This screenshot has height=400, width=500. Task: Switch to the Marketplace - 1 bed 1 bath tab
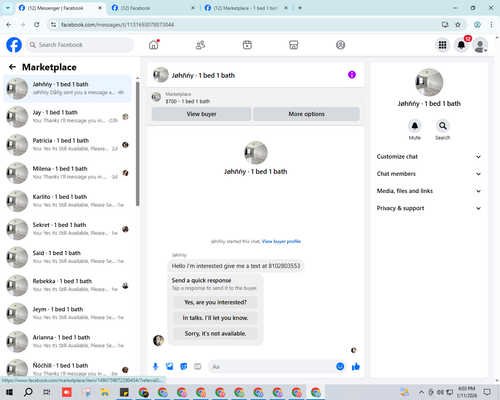coord(245,8)
